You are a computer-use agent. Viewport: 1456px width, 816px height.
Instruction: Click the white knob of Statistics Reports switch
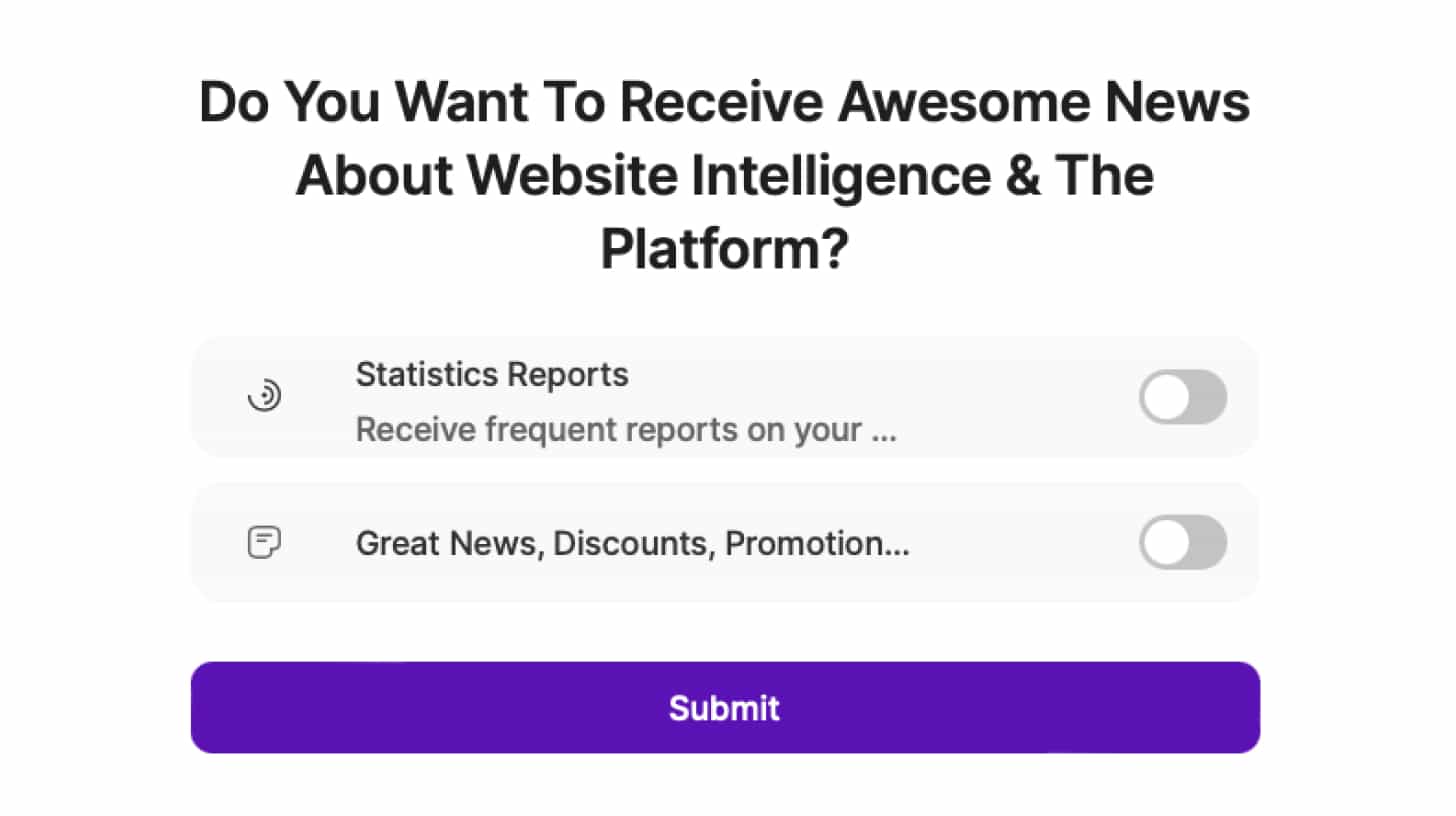[1166, 397]
